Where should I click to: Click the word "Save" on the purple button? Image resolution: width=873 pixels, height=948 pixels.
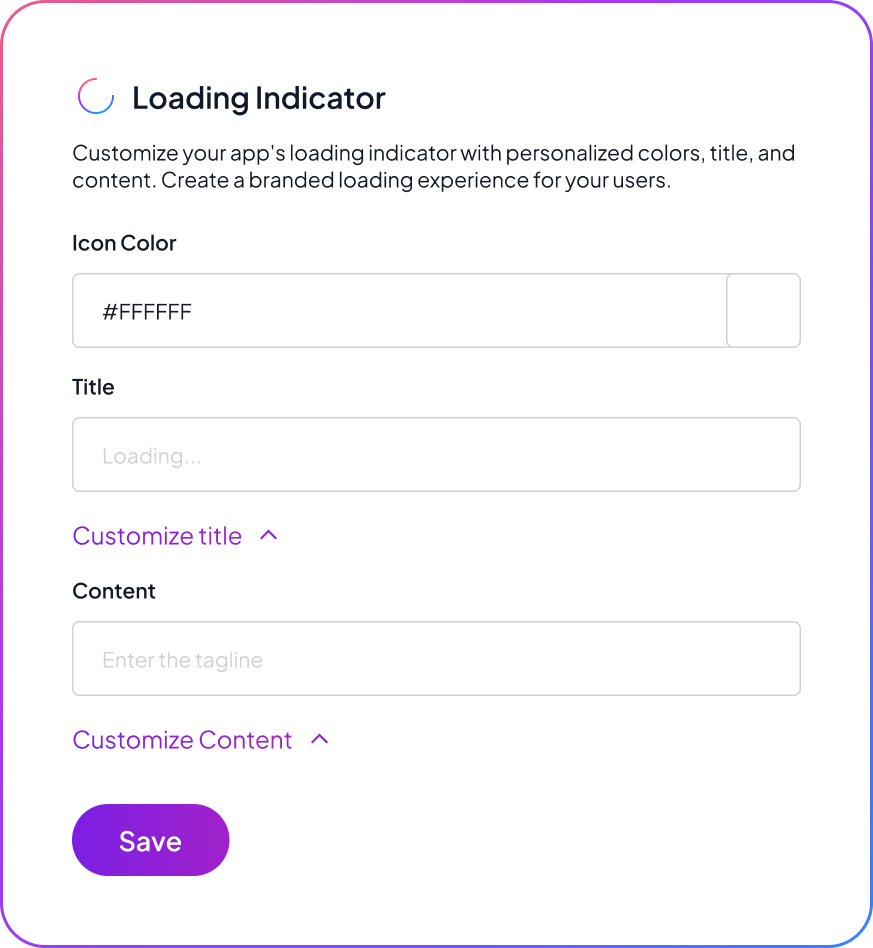[150, 841]
